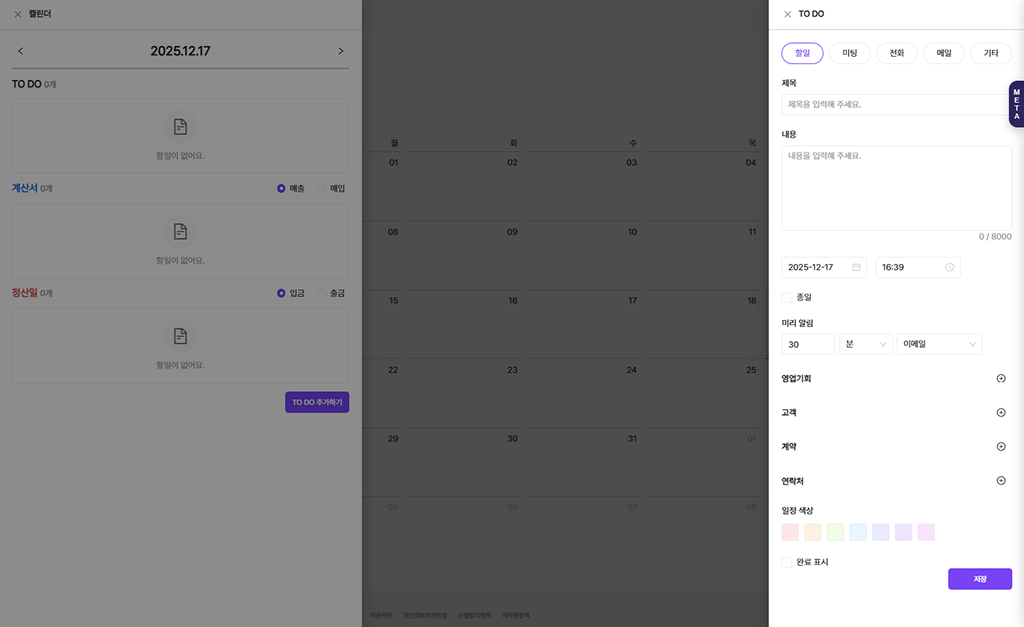Enable the 종일 all-day checkbox
The image size is (1024, 627).
click(787, 297)
